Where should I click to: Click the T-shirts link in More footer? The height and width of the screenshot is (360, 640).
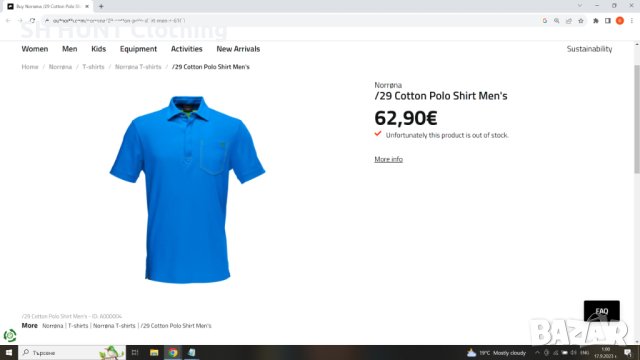78,326
